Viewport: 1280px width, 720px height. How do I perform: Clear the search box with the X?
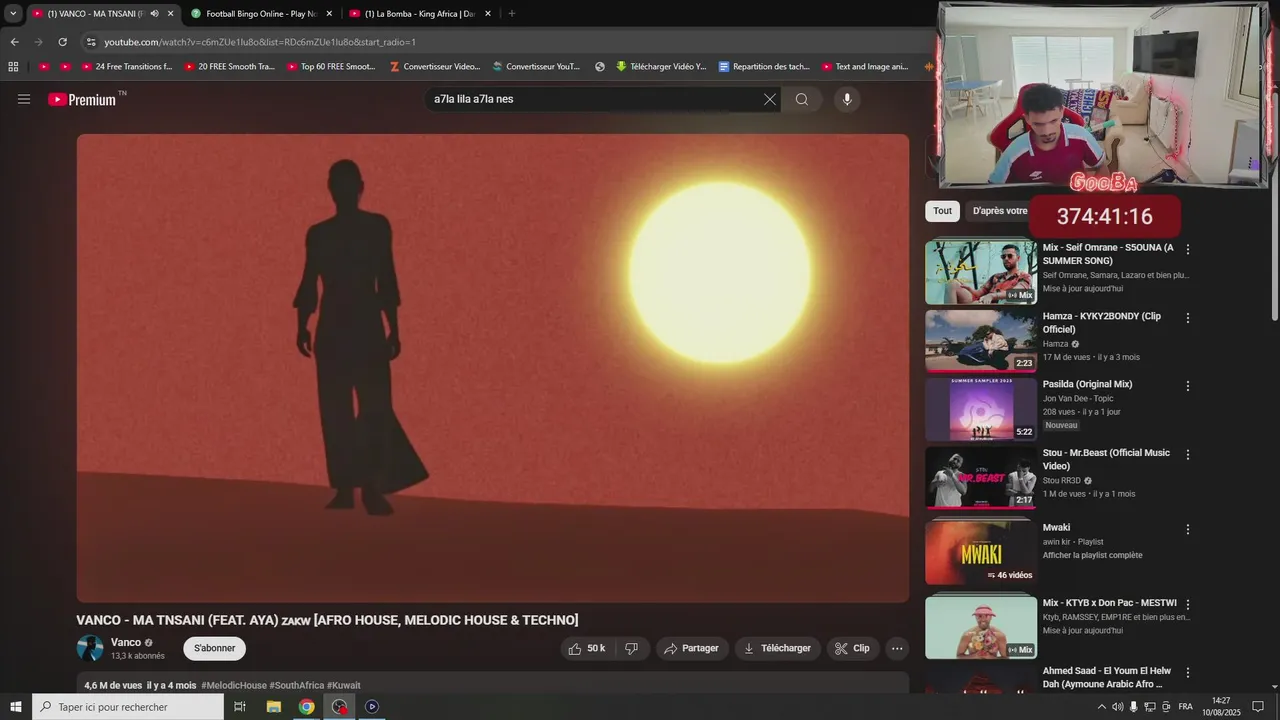tap(769, 99)
